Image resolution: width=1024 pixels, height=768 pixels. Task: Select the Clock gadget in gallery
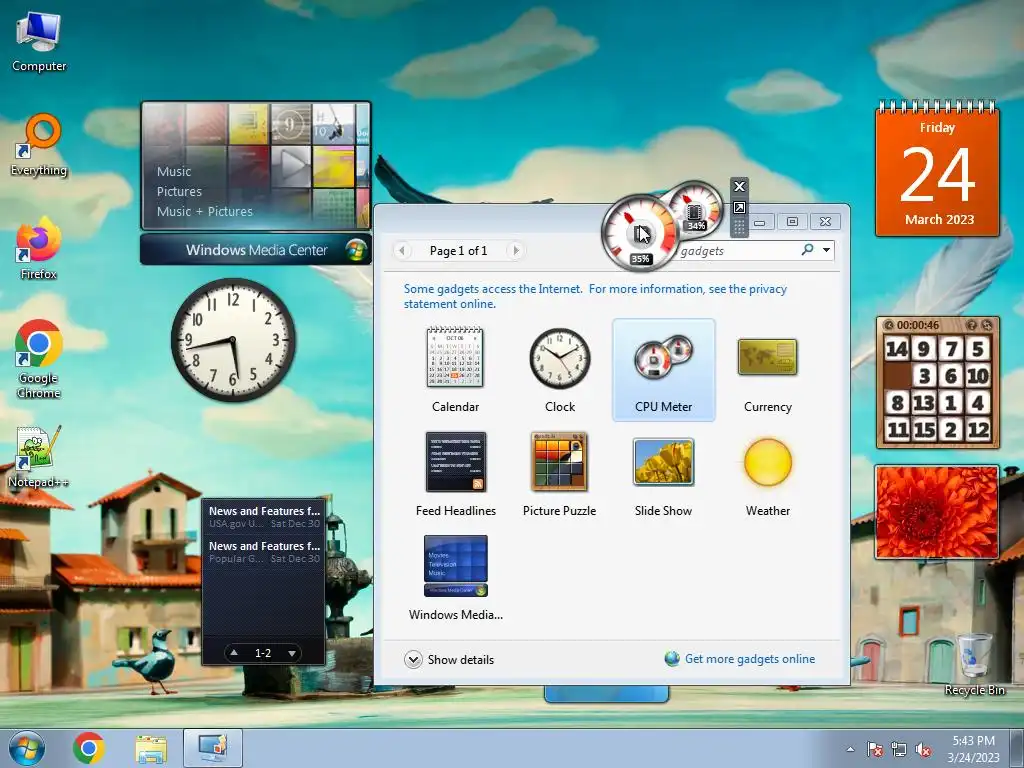point(560,370)
